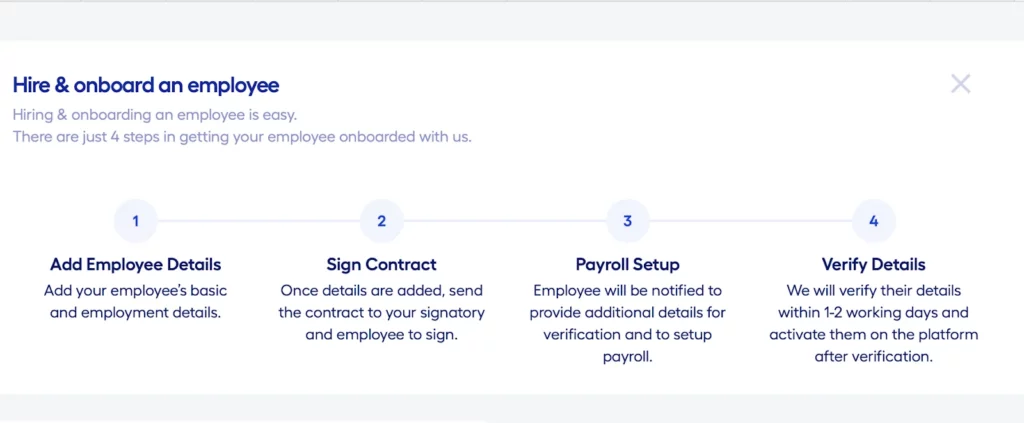
Task: Click the step 1 circle icon
Action: (135, 221)
